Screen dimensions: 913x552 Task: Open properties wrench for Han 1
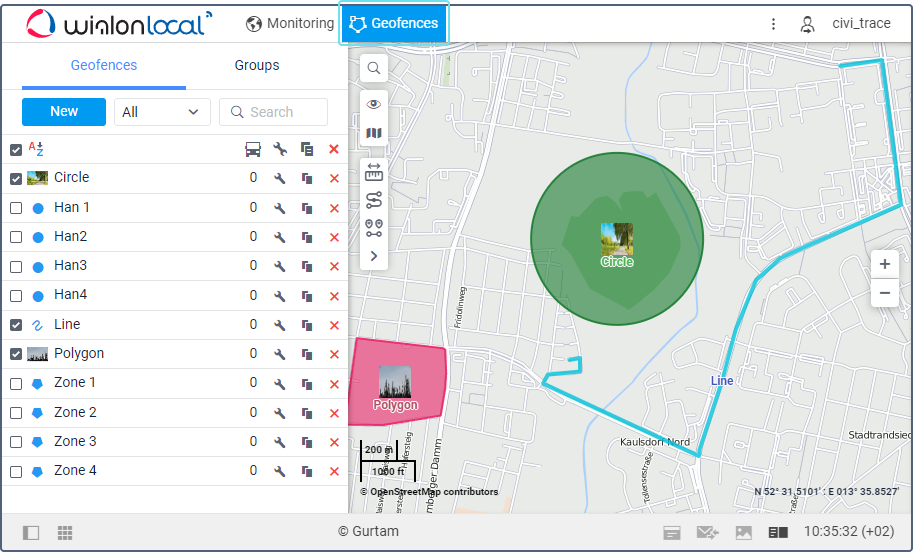point(281,208)
